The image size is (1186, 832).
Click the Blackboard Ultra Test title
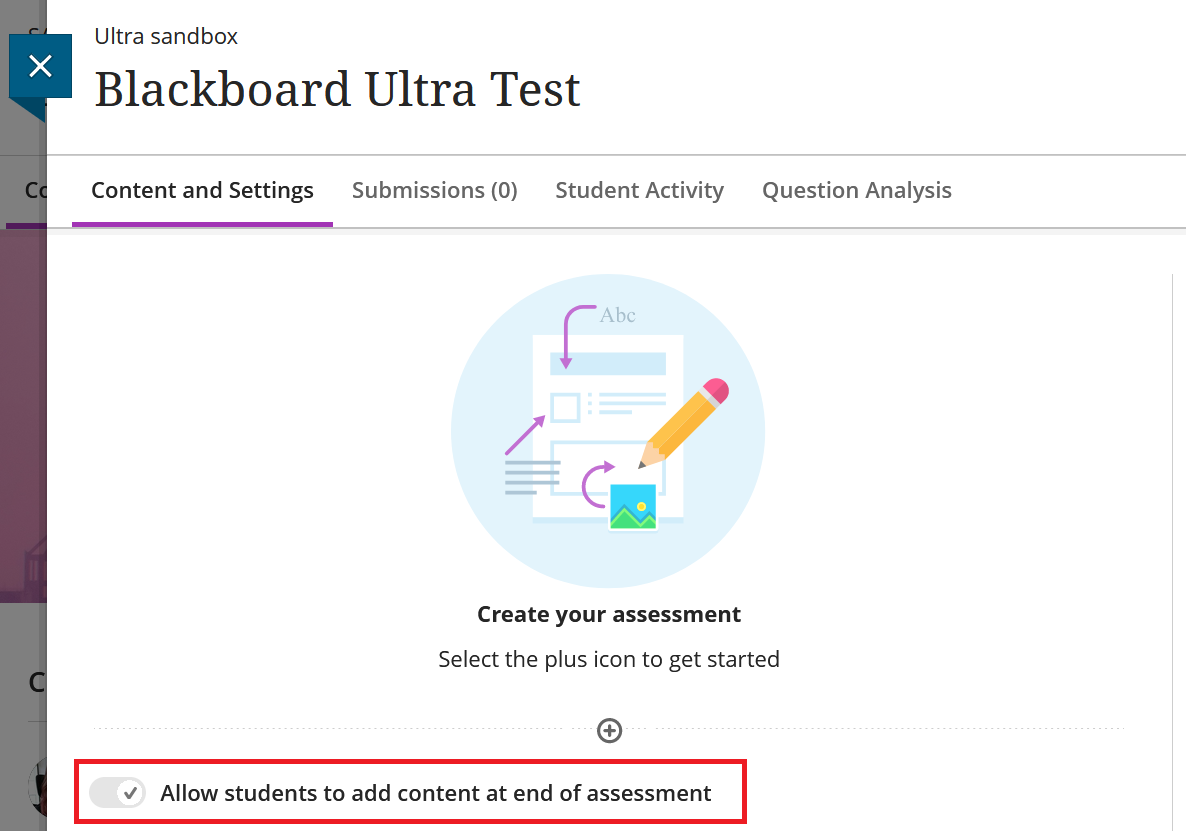(337, 90)
